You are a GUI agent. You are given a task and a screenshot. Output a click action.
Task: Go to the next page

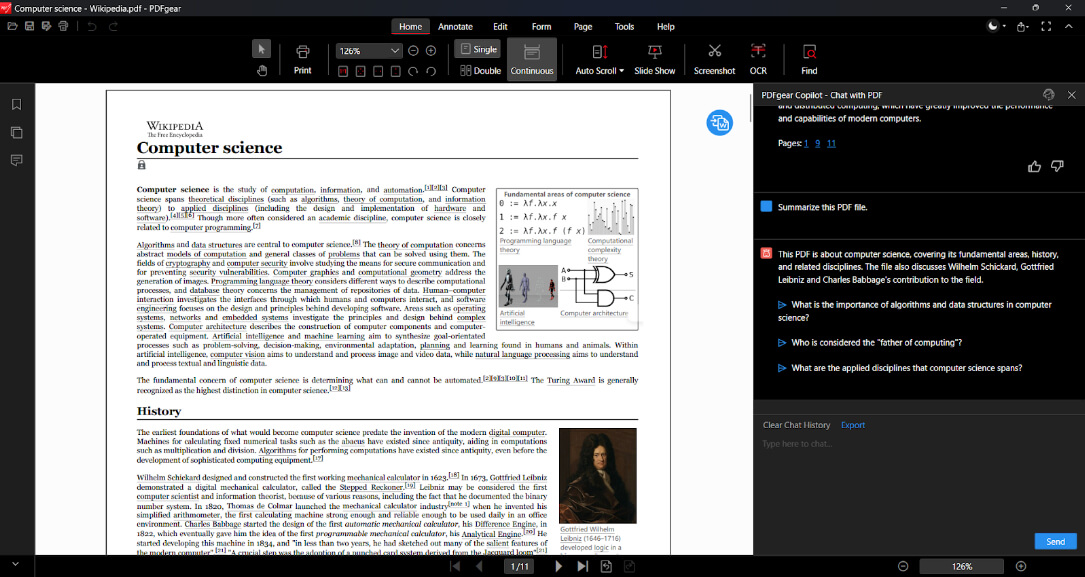(558, 566)
